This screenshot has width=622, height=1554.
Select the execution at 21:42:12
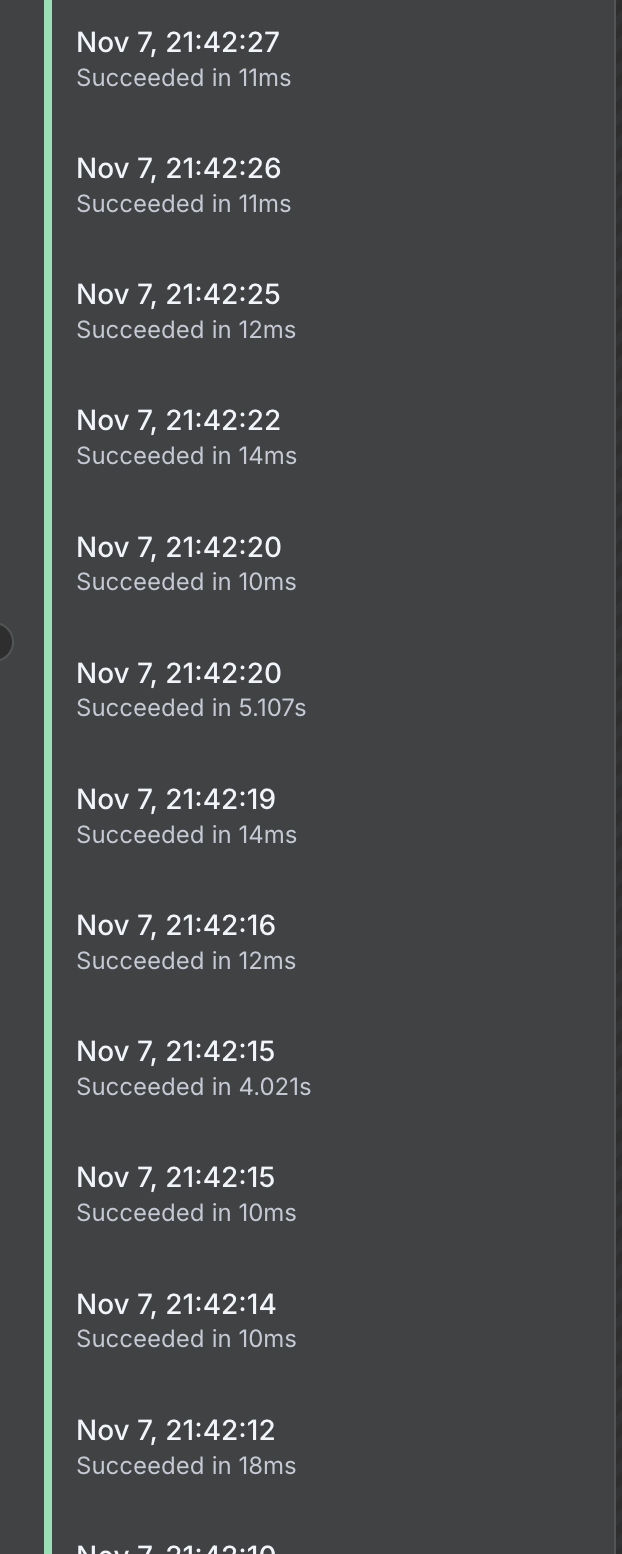[176, 1431]
